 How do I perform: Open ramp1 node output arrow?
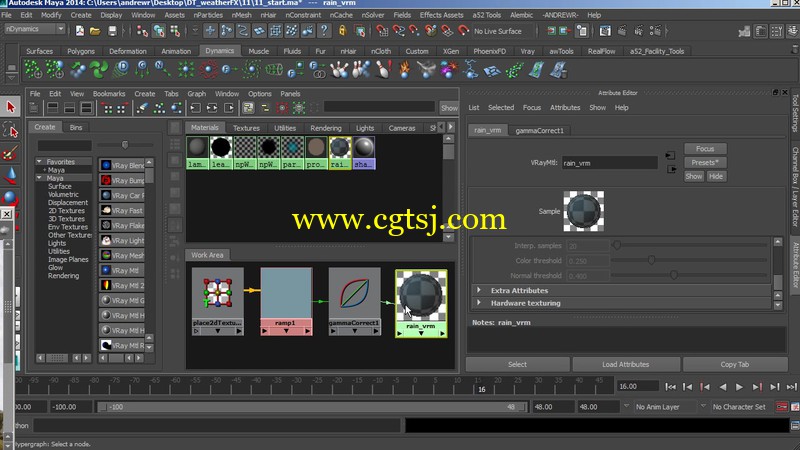[308, 331]
